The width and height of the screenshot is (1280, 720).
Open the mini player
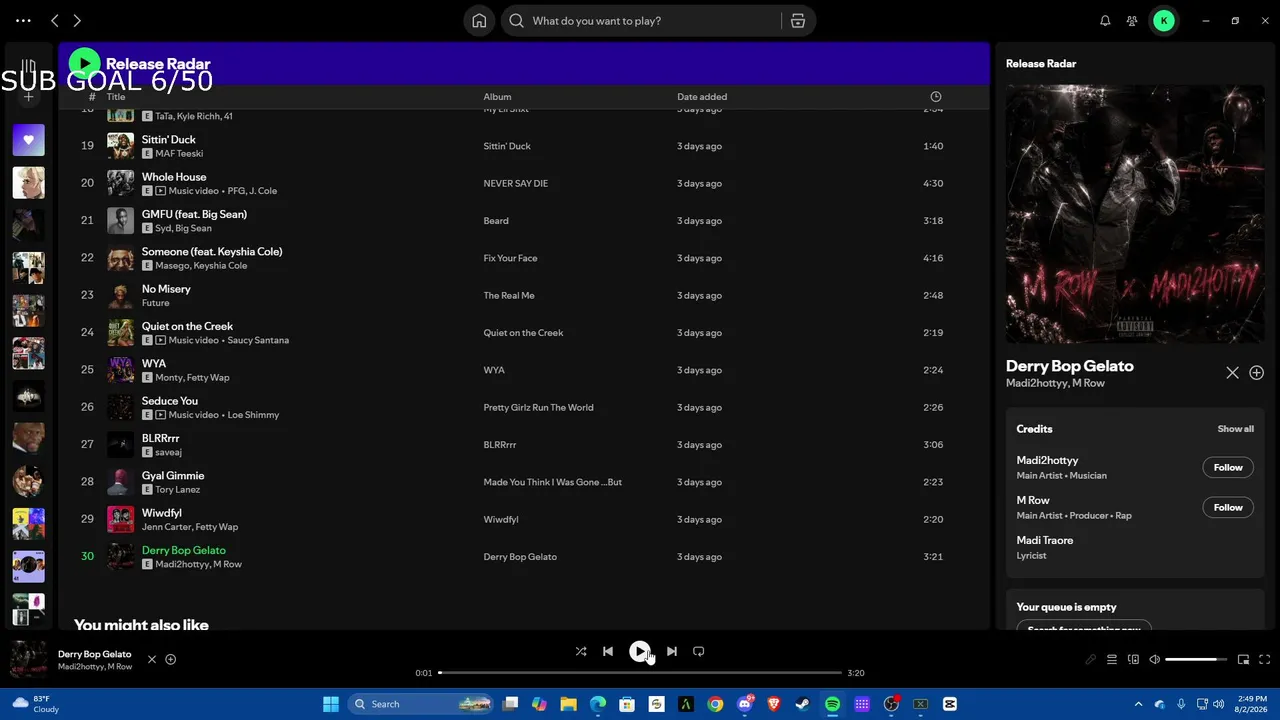1243,660
